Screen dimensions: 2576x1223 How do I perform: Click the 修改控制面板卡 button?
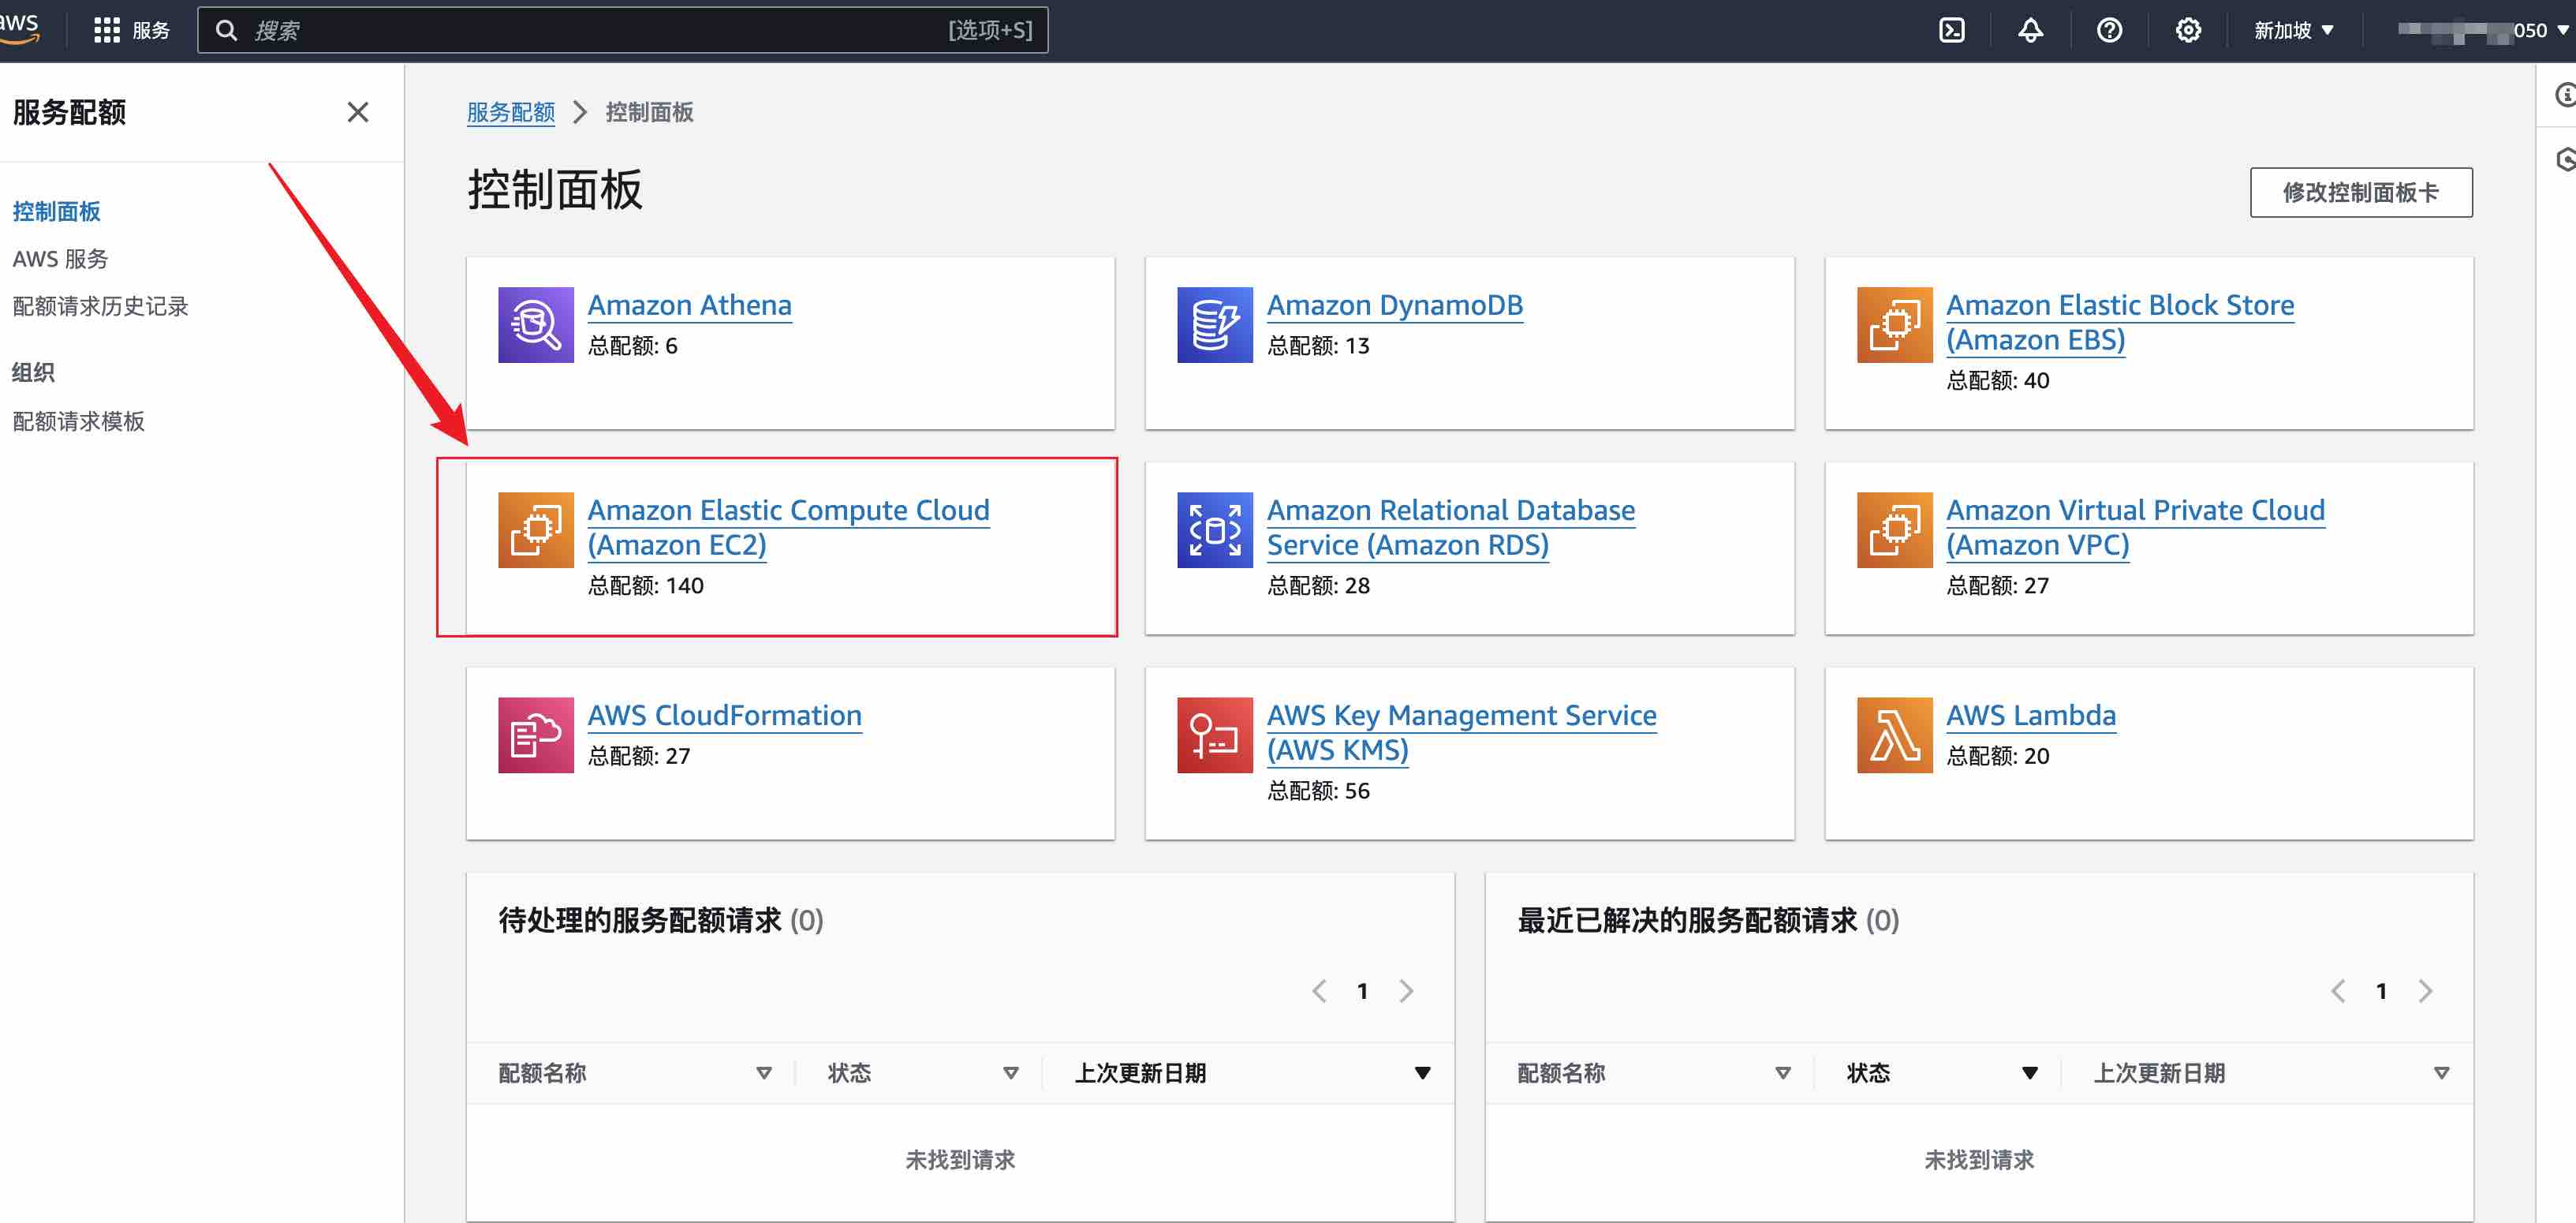2360,192
